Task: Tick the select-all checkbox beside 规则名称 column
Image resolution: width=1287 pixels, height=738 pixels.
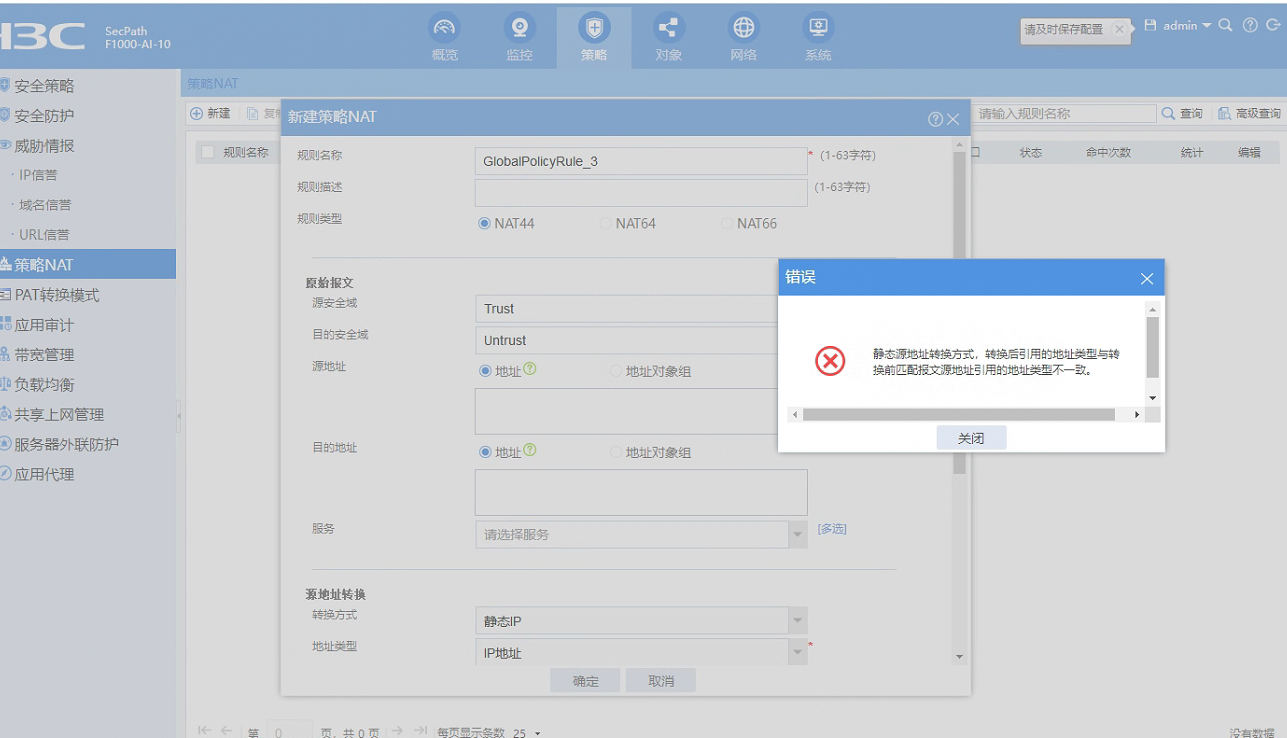Action: click(208, 152)
